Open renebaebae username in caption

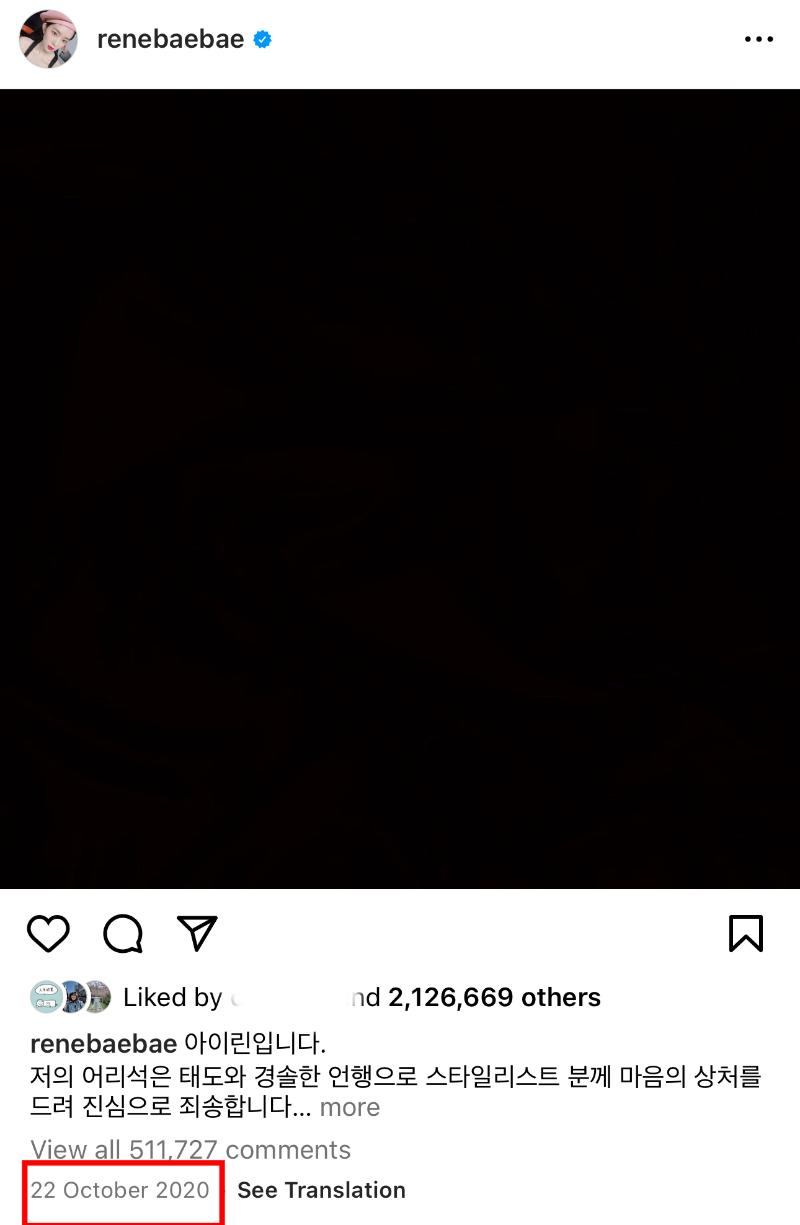104,1045
